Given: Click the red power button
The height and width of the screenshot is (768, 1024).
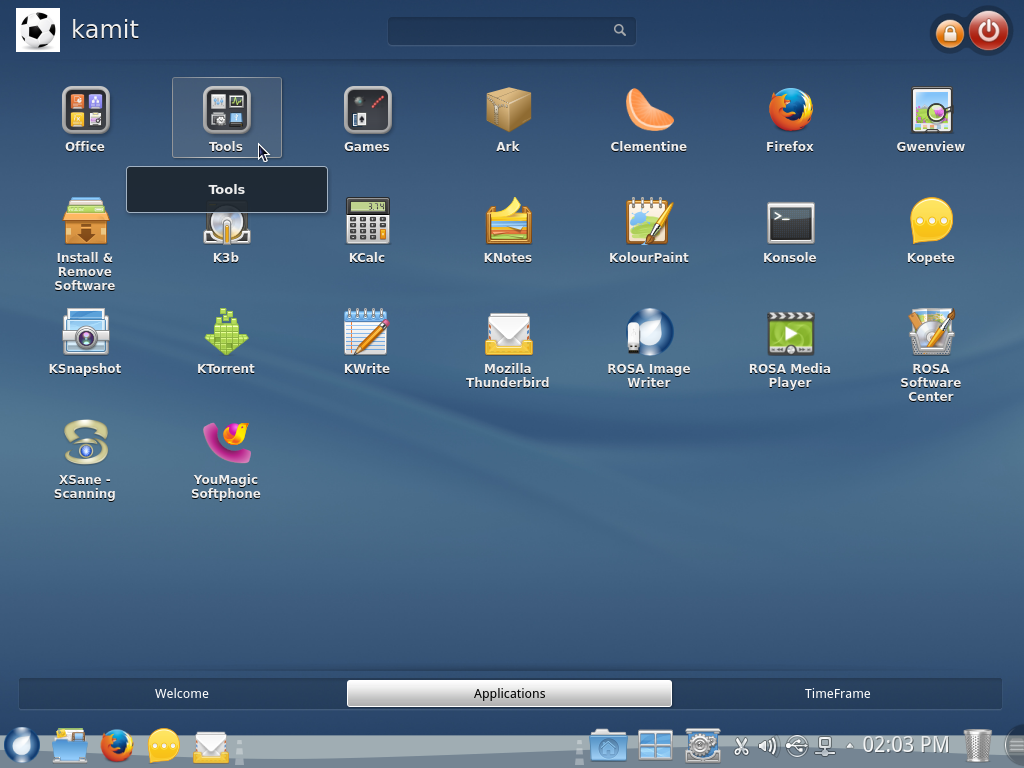Looking at the screenshot, I should tap(988, 30).
